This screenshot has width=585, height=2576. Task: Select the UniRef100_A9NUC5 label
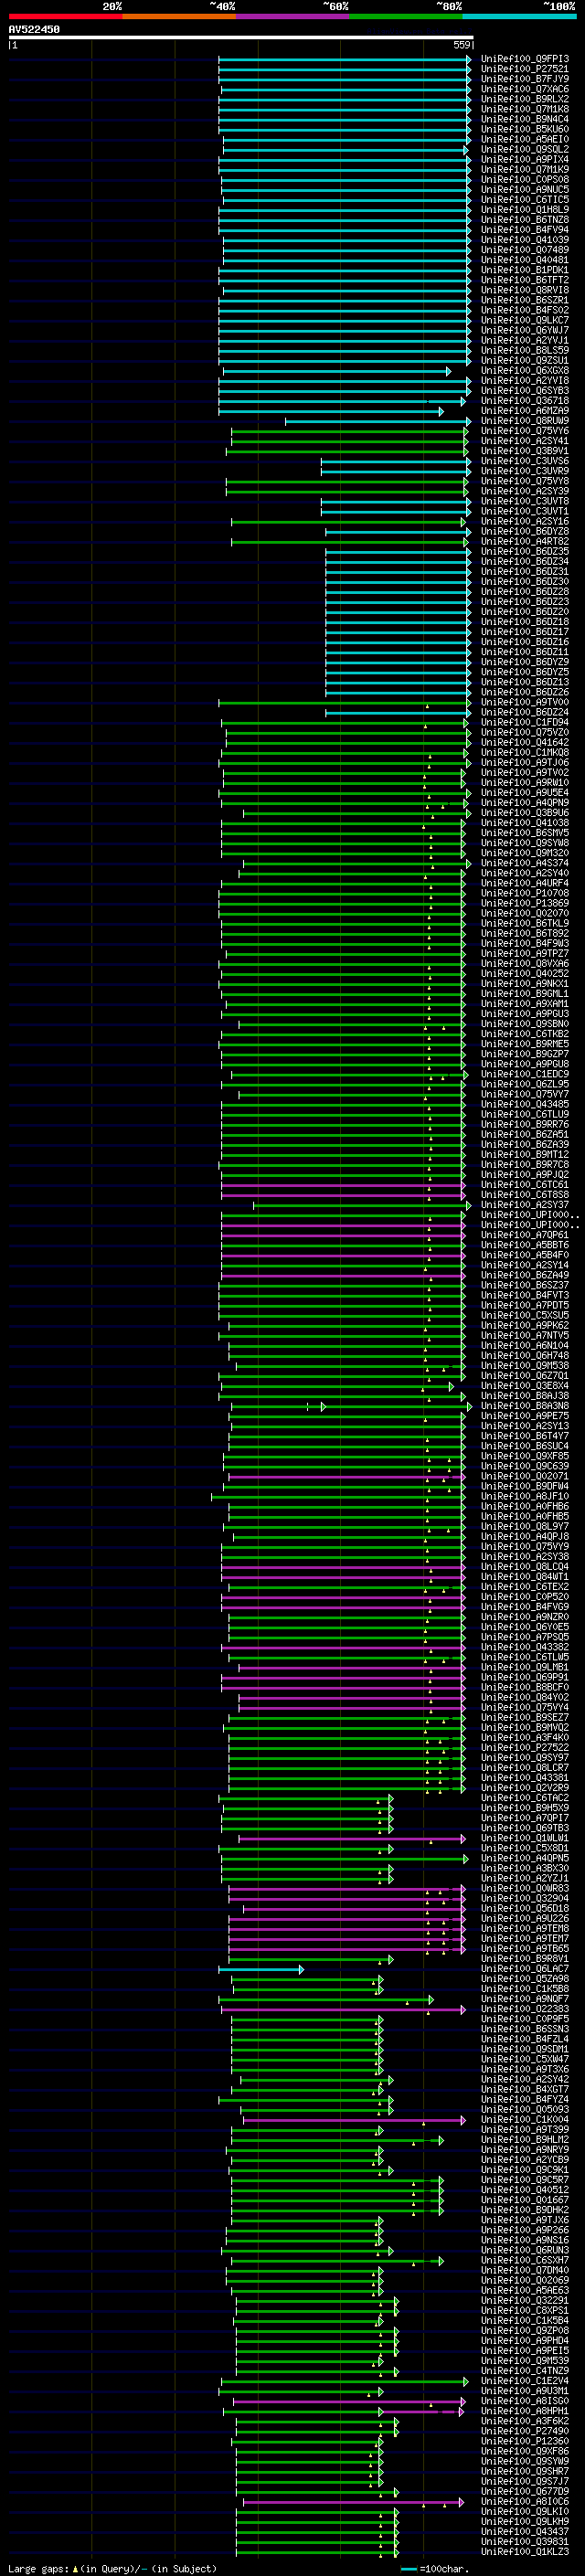click(525, 189)
